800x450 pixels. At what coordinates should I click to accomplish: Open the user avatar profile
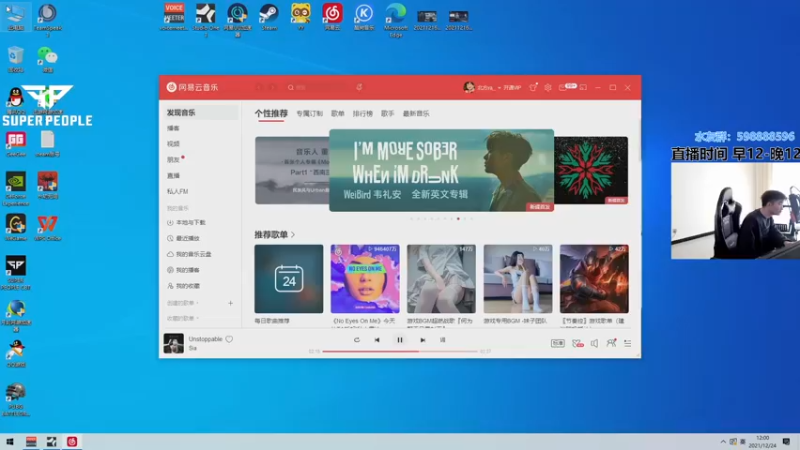pyautogui.click(x=469, y=87)
